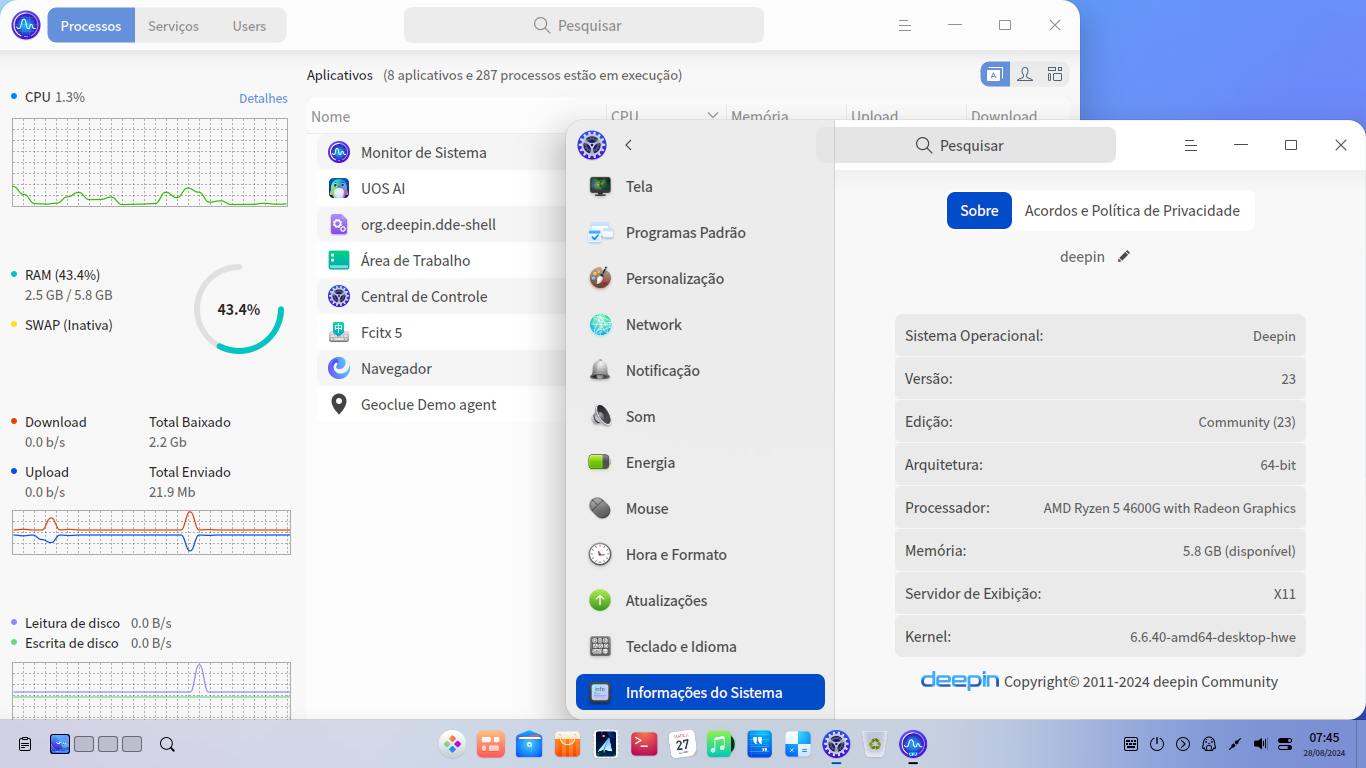Viewport: 1366px width, 768px height.
Task: Open the Control Center hamburger menu
Action: [1191, 145]
